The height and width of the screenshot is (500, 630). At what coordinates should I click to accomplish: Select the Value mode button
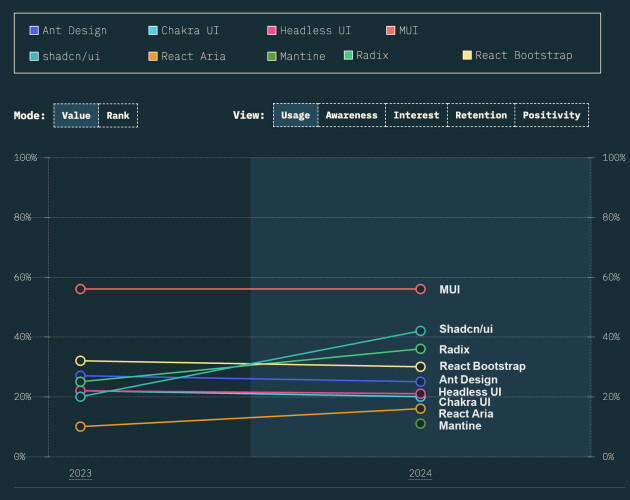[x=76, y=116]
